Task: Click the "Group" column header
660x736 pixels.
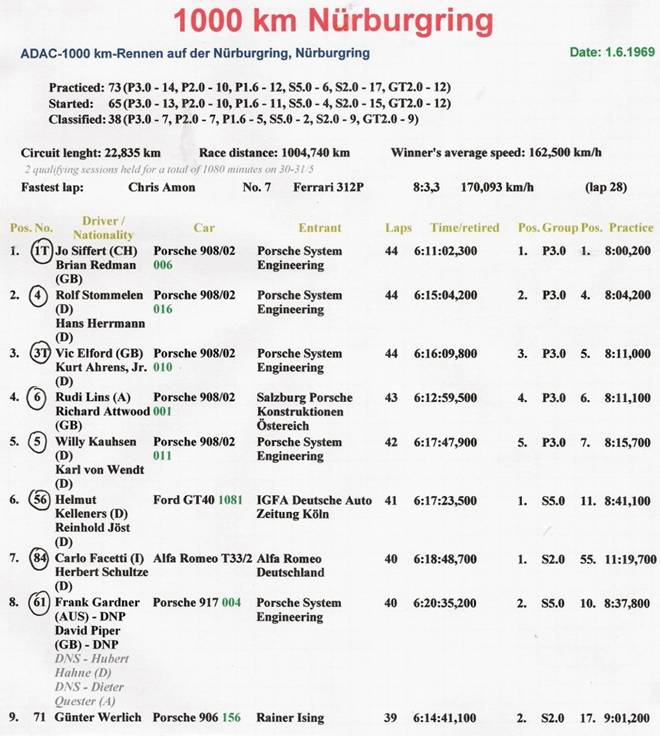Action: pyautogui.click(x=560, y=228)
